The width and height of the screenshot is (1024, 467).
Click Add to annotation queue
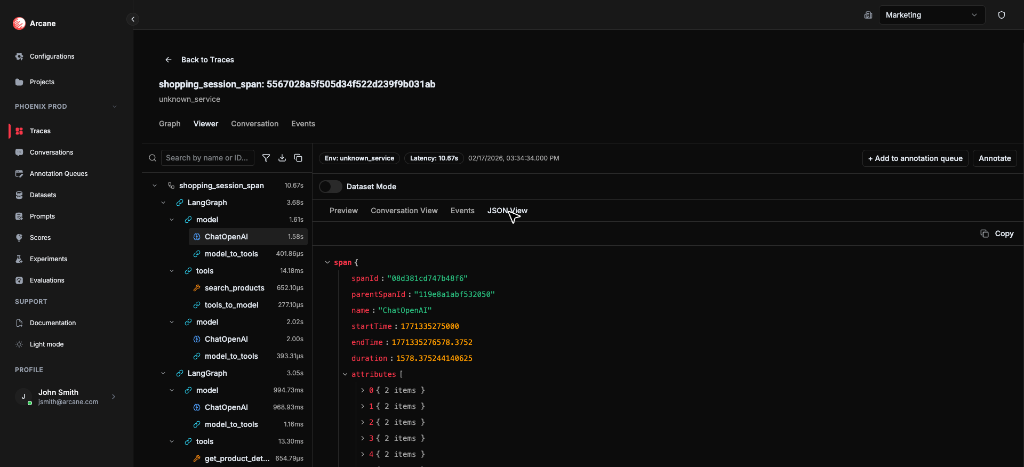916,158
